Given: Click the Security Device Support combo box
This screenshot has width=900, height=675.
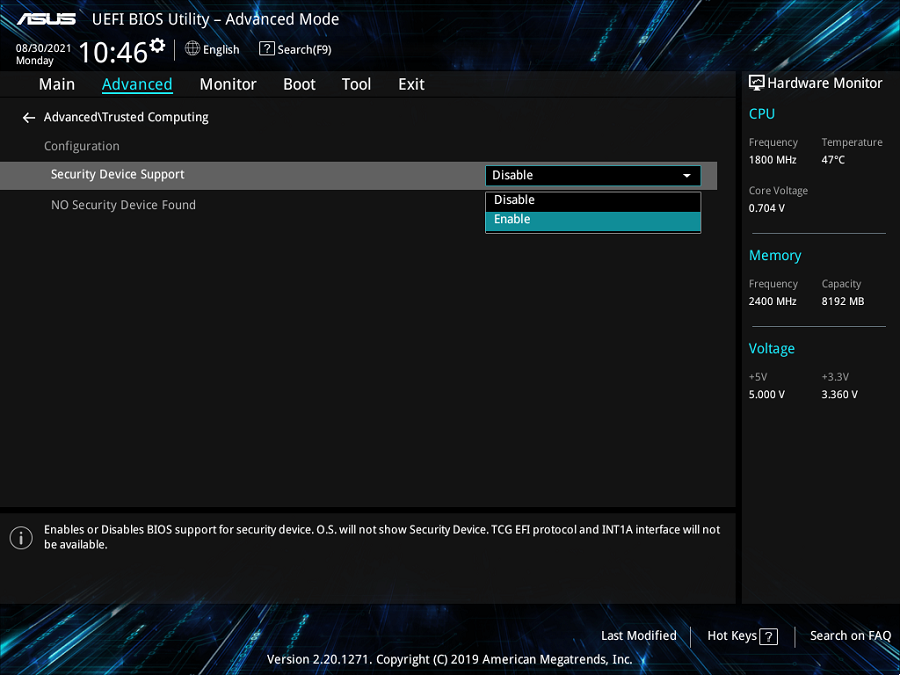Looking at the screenshot, I should coord(593,176).
